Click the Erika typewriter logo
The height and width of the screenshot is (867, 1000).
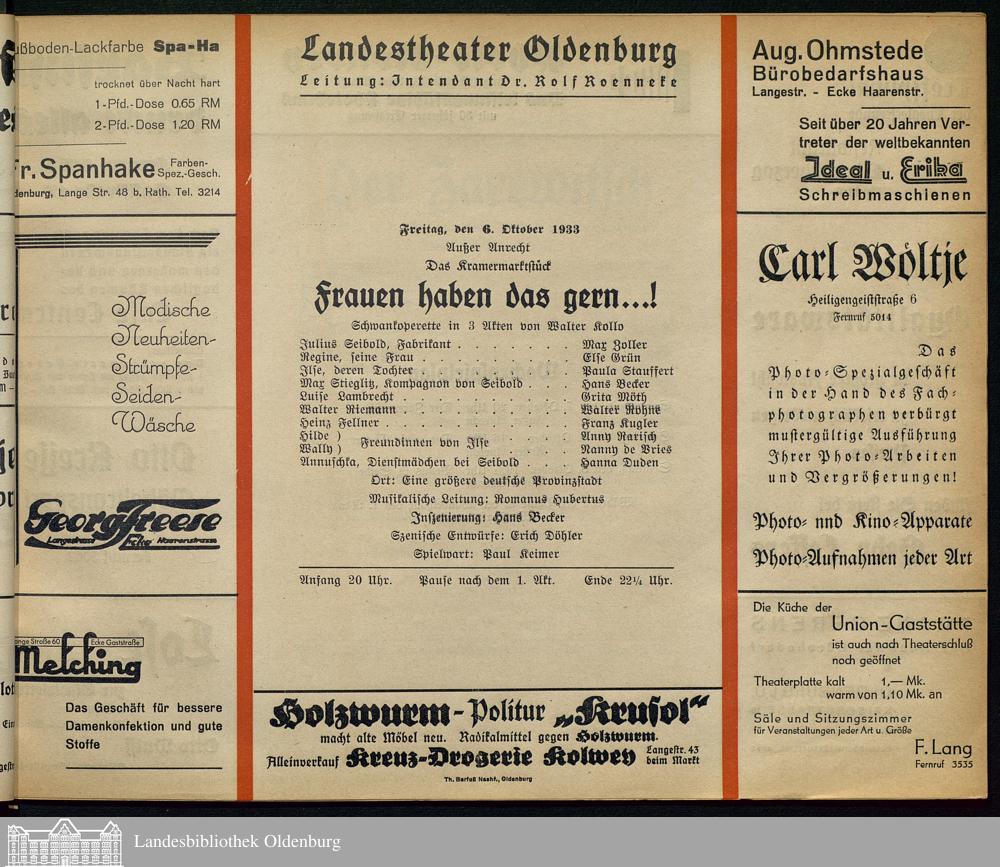pos(932,169)
